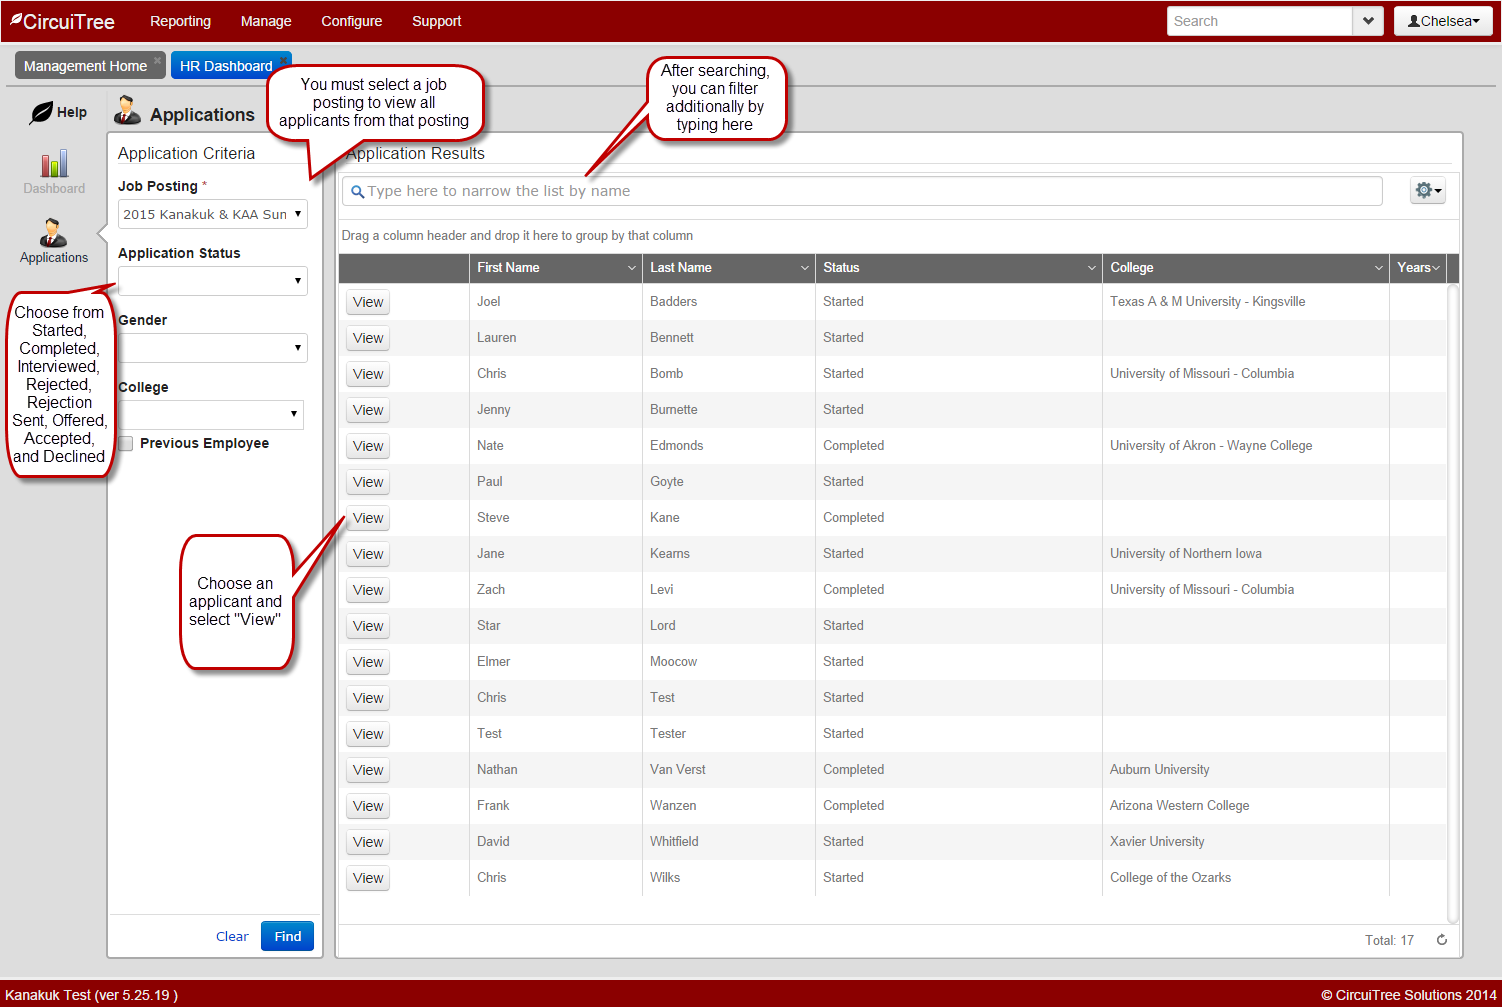Click View for Joel Badders
The width and height of the screenshot is (1502, 1007).
[368, 302]
